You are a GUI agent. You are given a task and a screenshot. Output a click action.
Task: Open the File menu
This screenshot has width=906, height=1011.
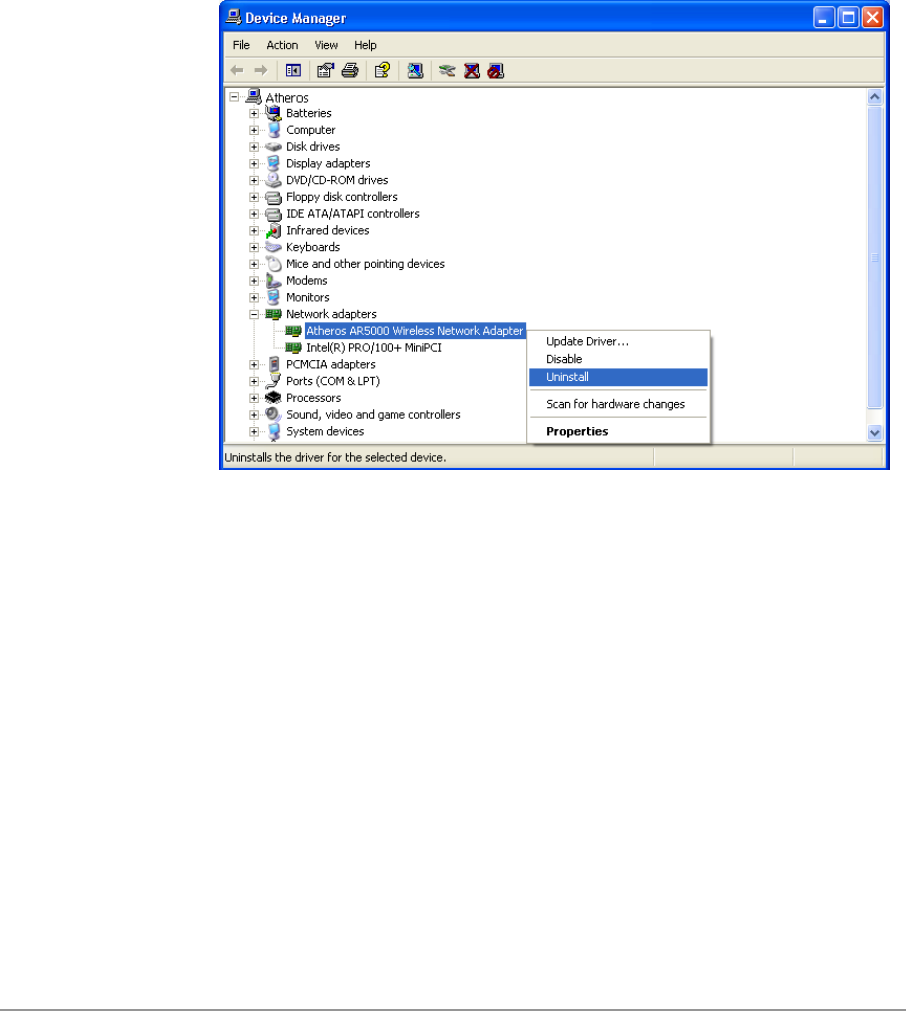241,45
